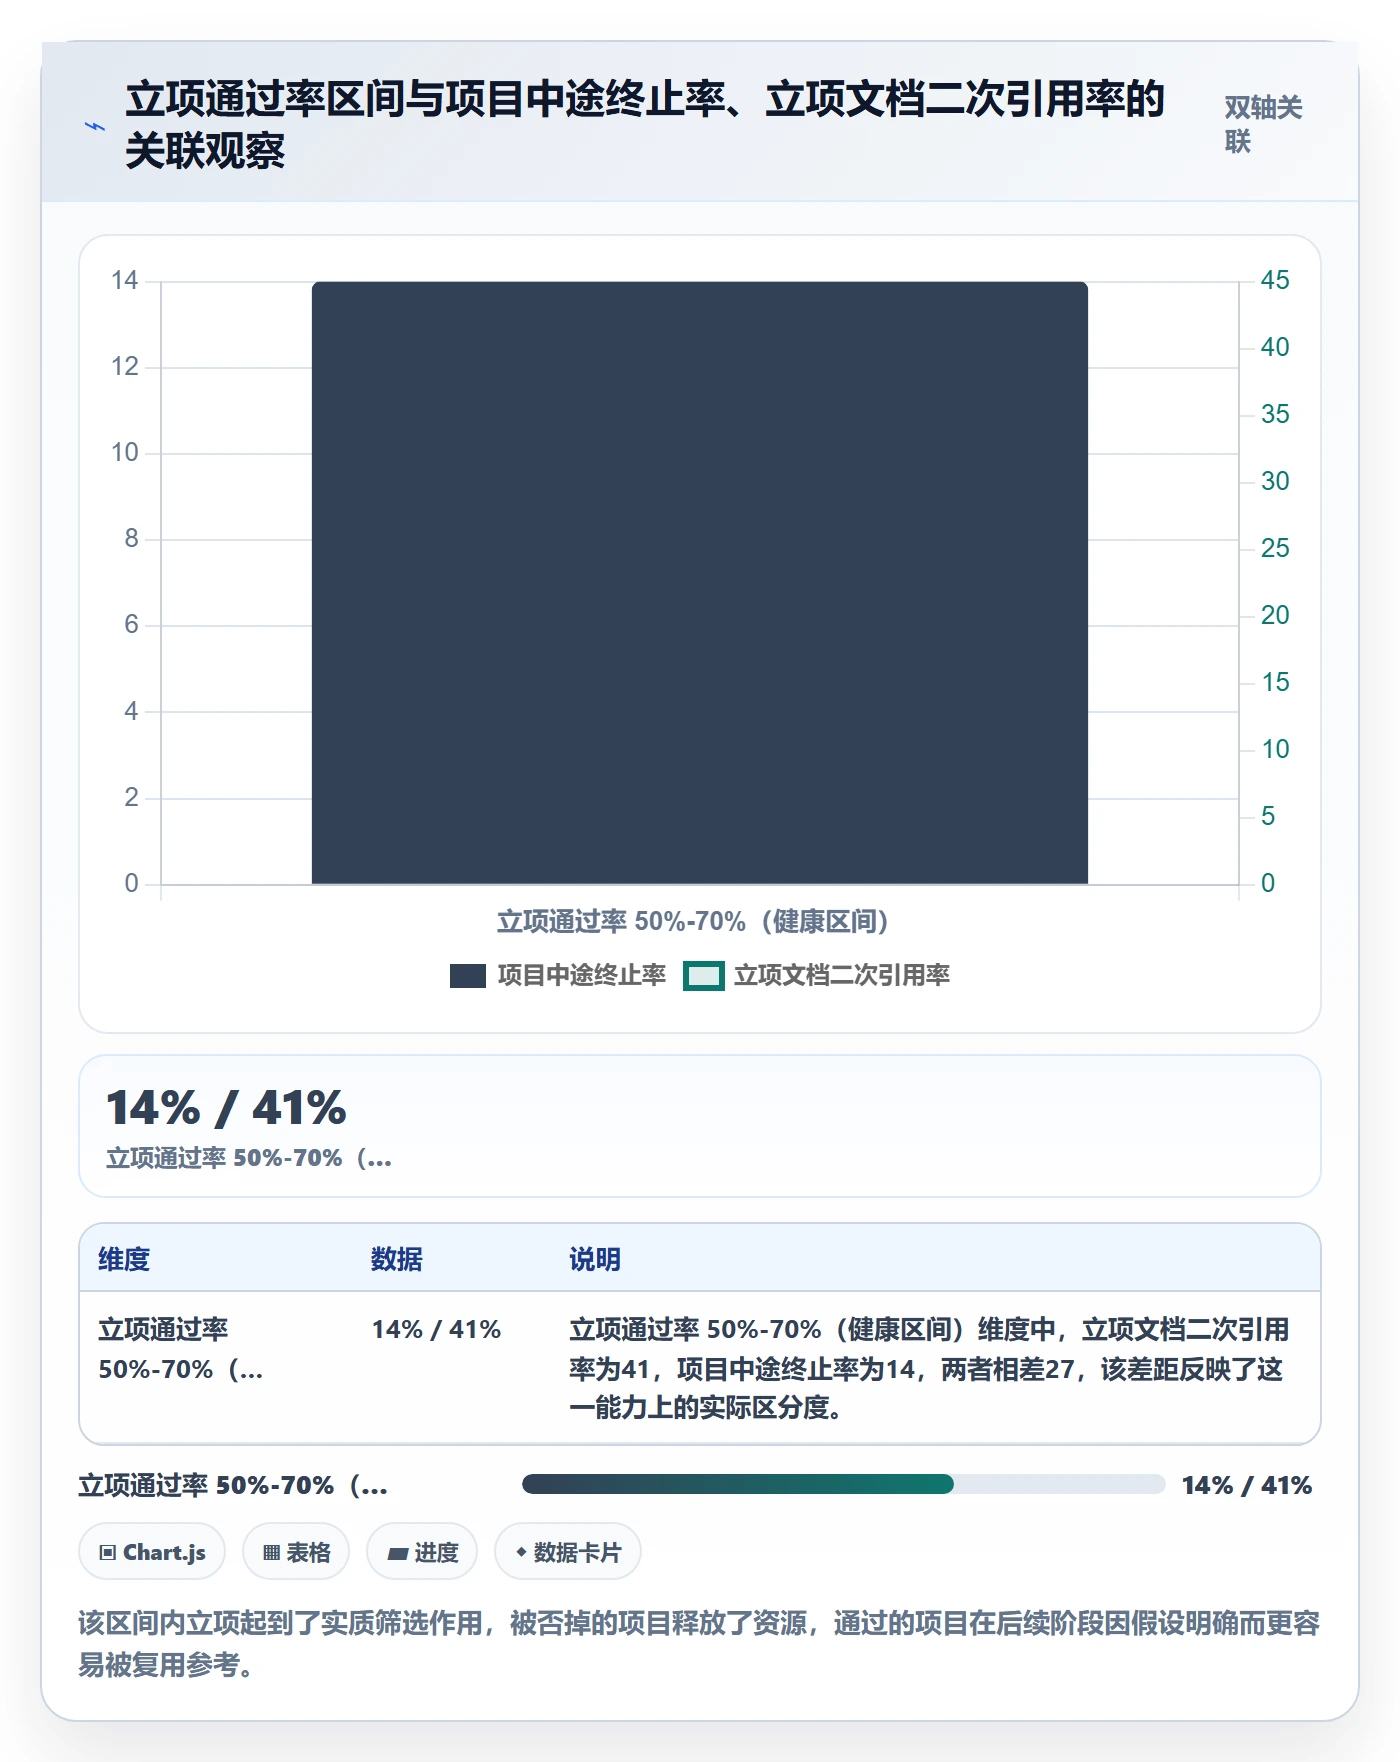
Task: Click the 14% / 41% value beside progress bar
Action: tap(1246, 1485)
